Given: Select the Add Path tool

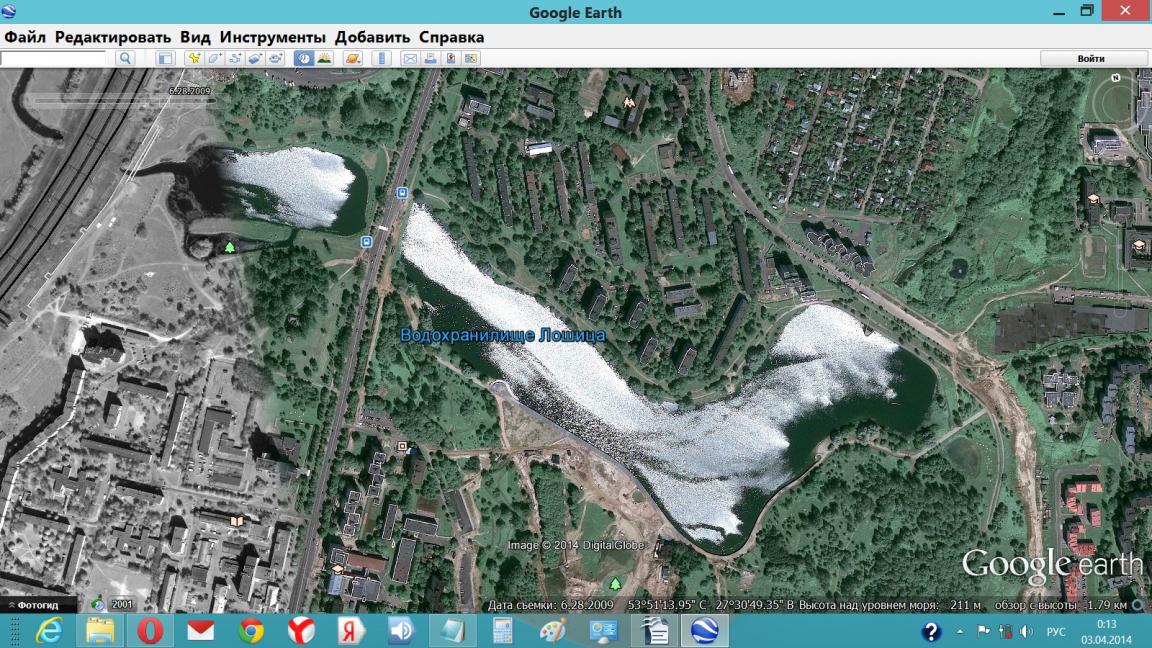Looking at the screenshot, I should coord(235,59).
